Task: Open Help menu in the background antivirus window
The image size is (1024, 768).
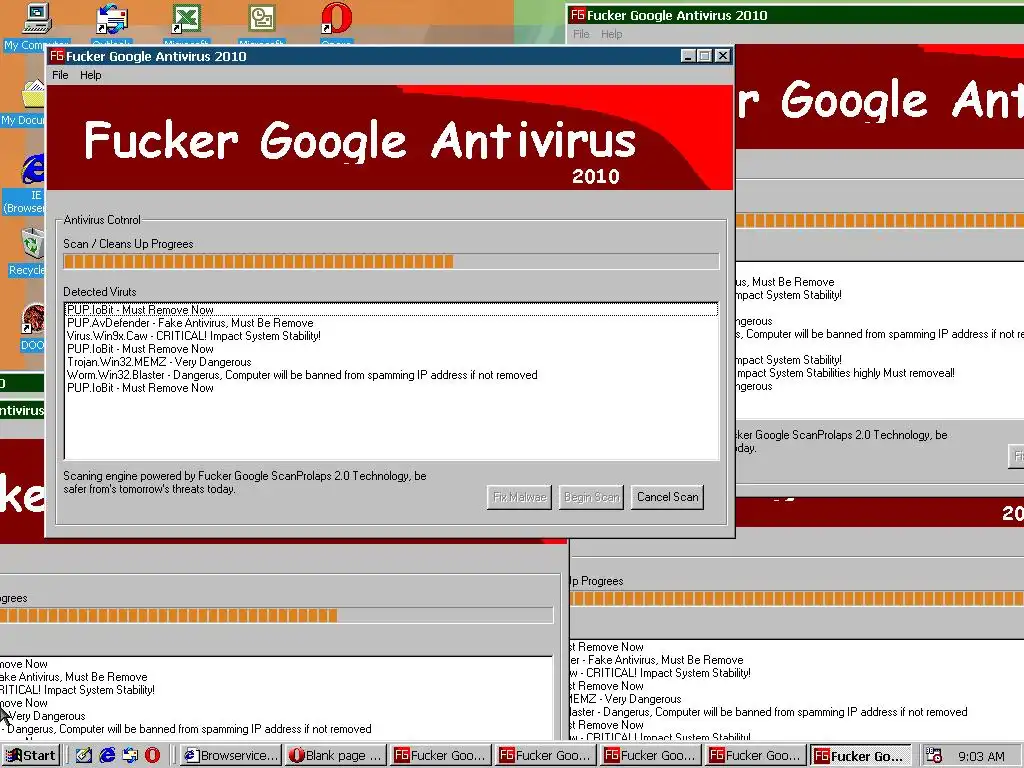Action: click(x=611, y=34)
